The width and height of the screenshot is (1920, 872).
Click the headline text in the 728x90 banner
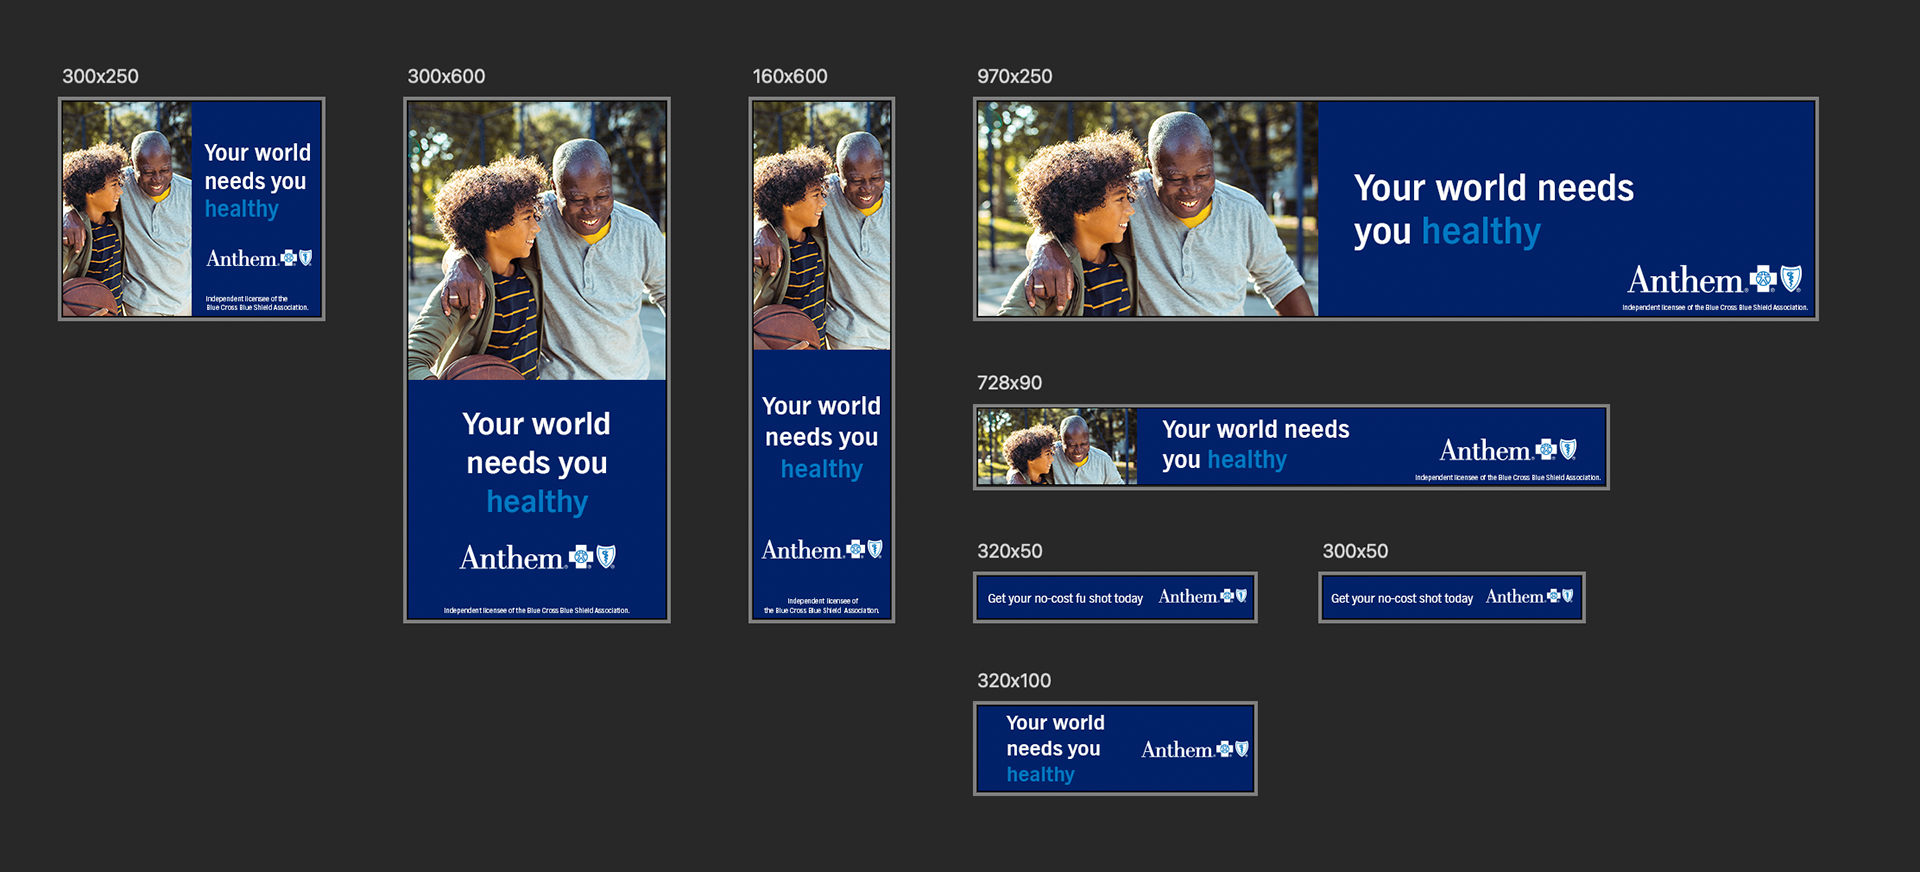[x=1256, y=444]
